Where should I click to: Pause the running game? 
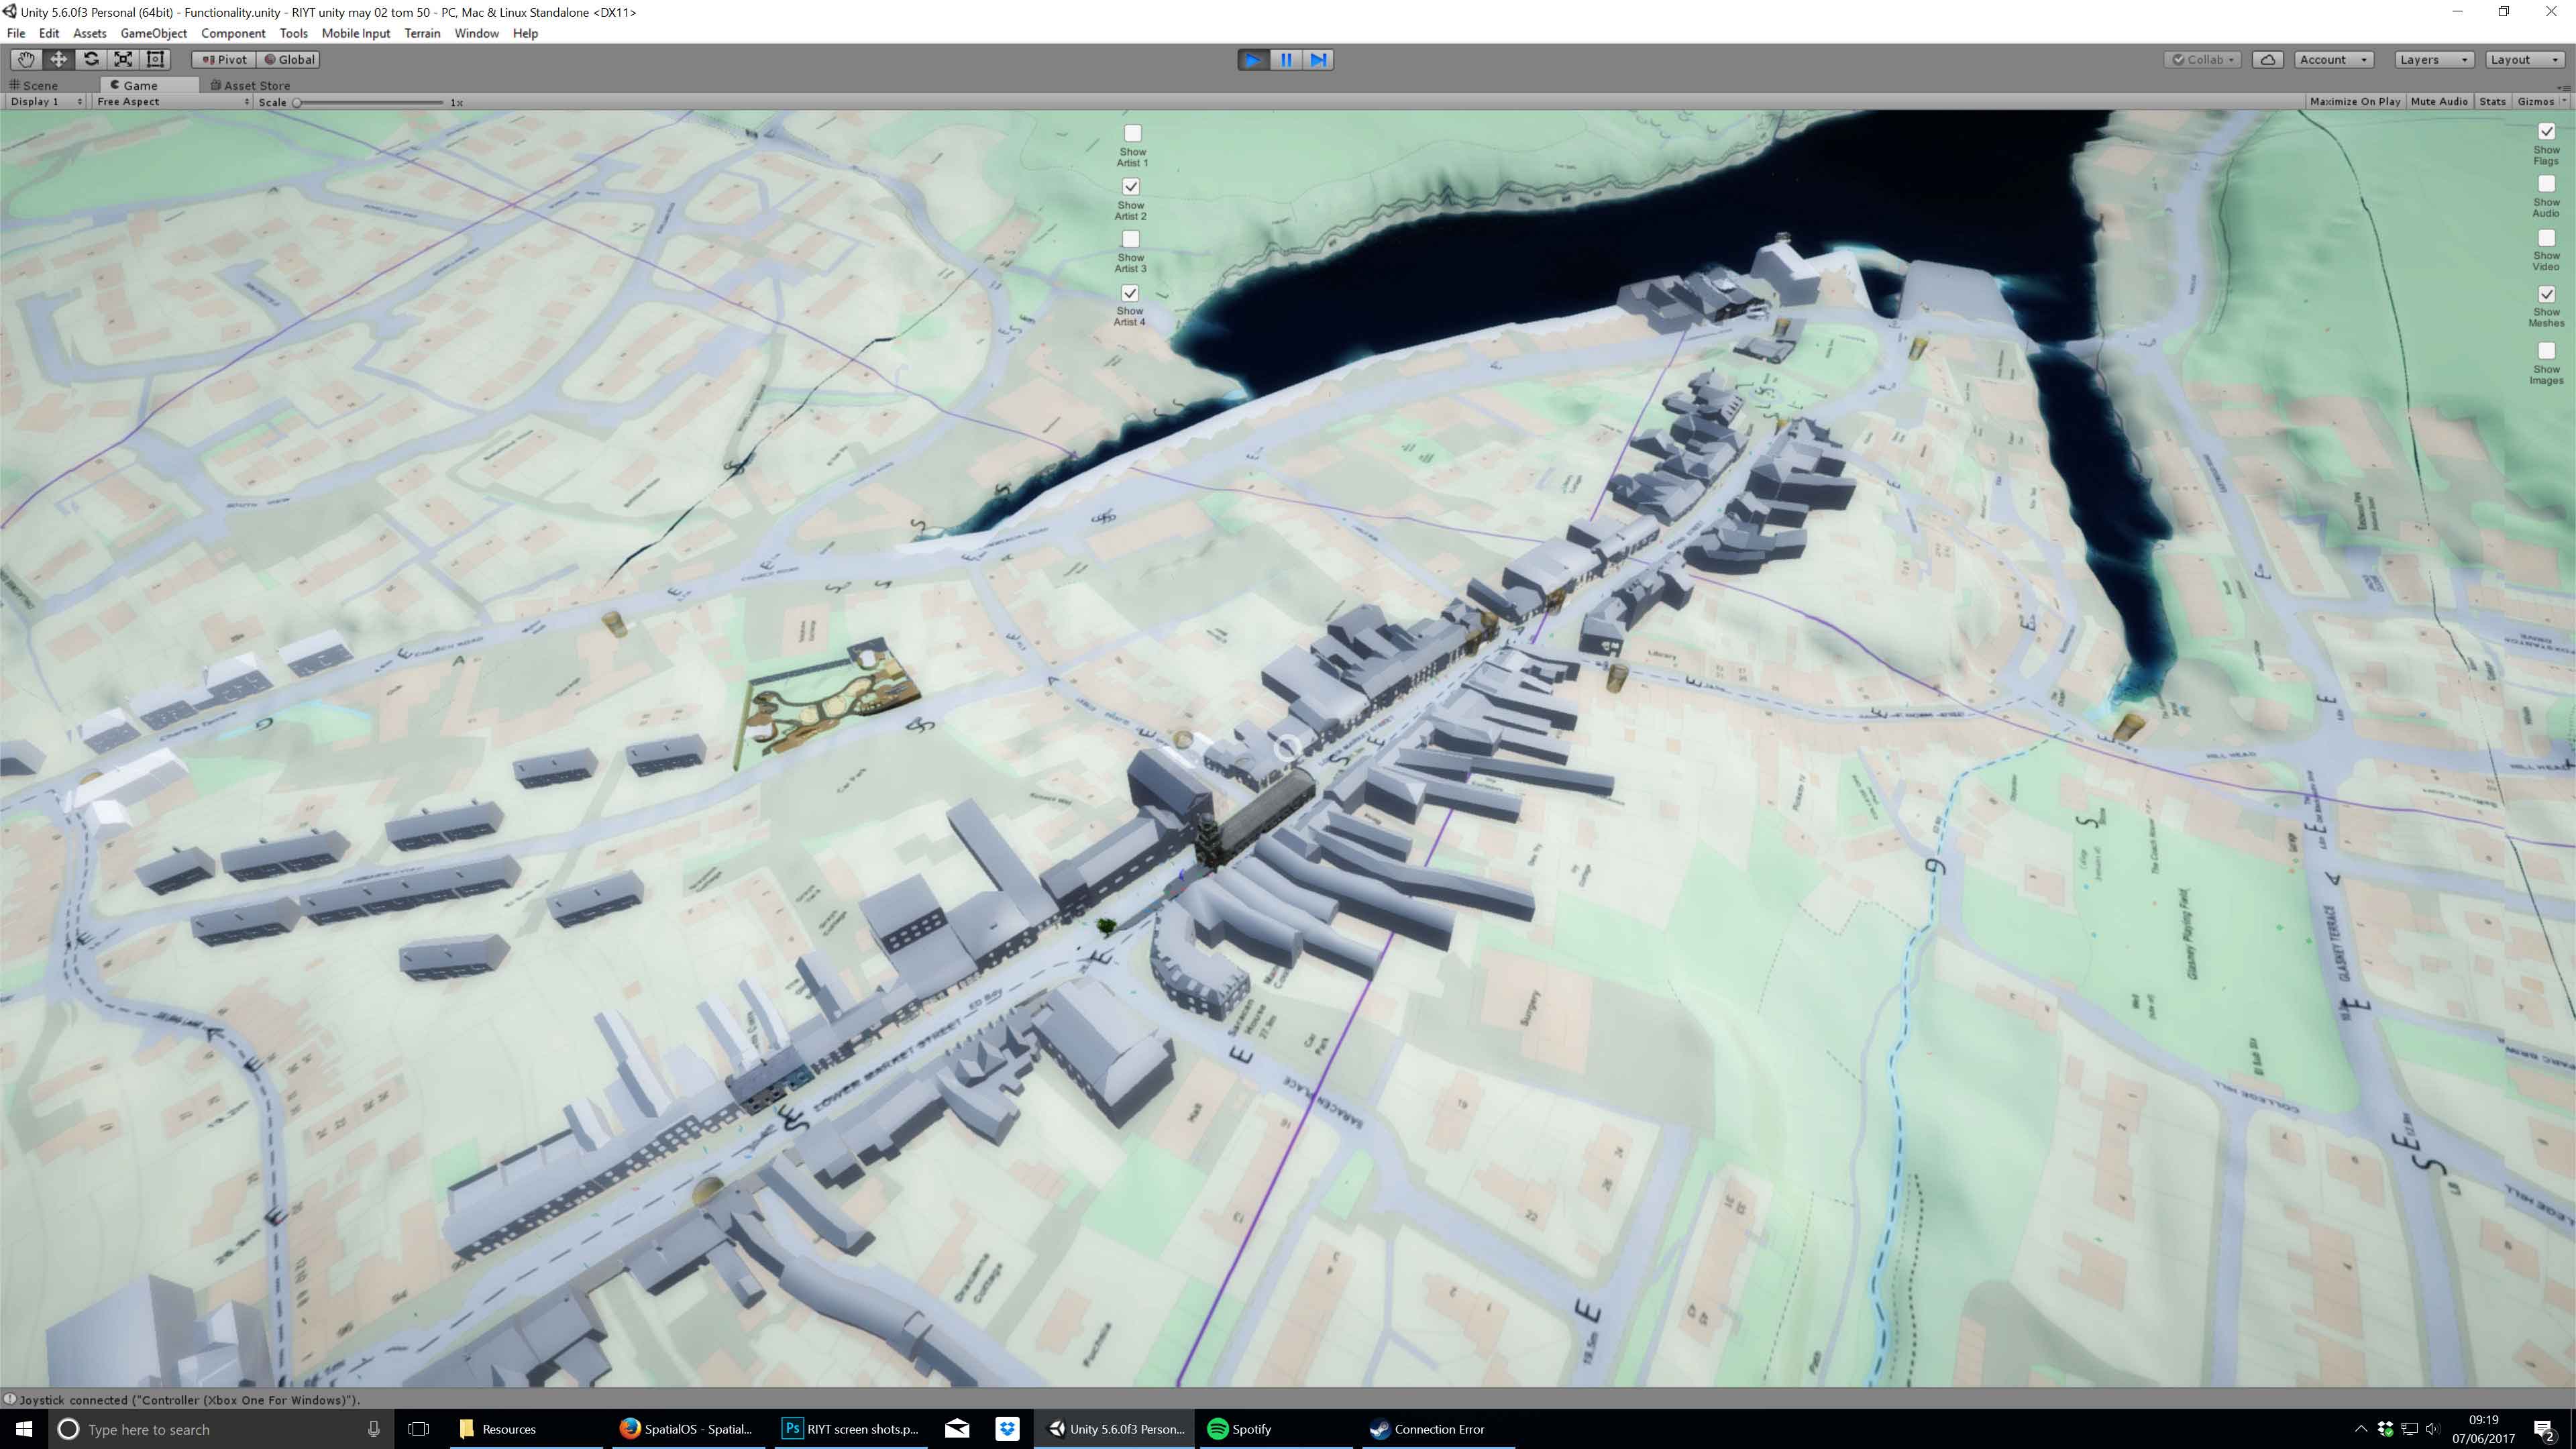(1286, 60)
